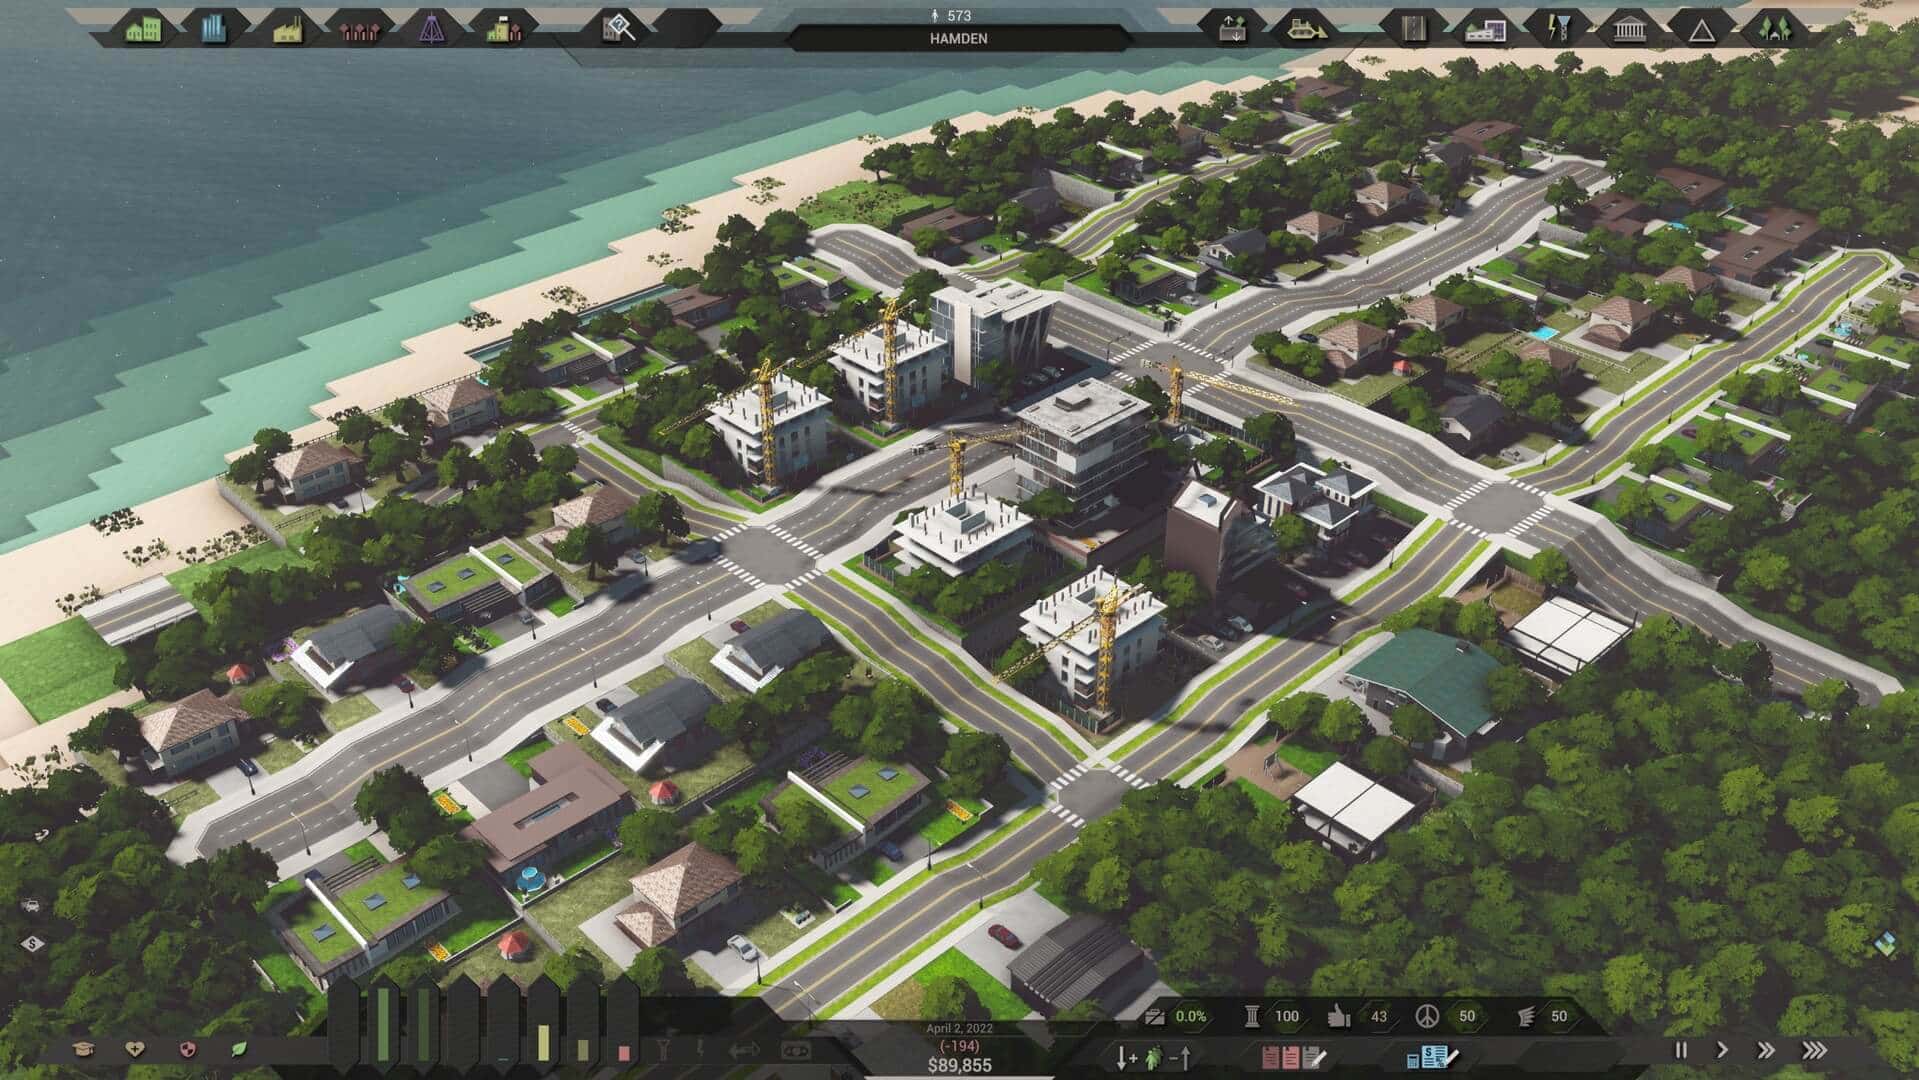This screenshot has width=1919, height=1080.
Task: Click the 0.0% unemployment value
Action: pyautogui.click(x=1190, y=1016)
